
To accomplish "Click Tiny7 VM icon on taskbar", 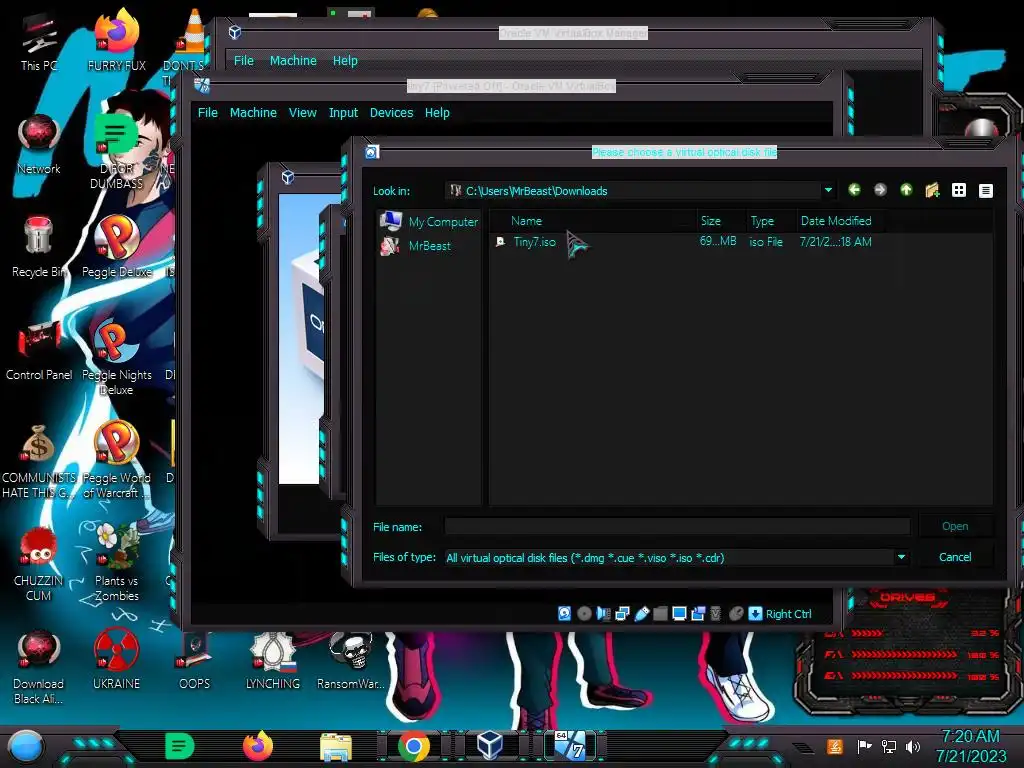I will click(x=570, y=746).
